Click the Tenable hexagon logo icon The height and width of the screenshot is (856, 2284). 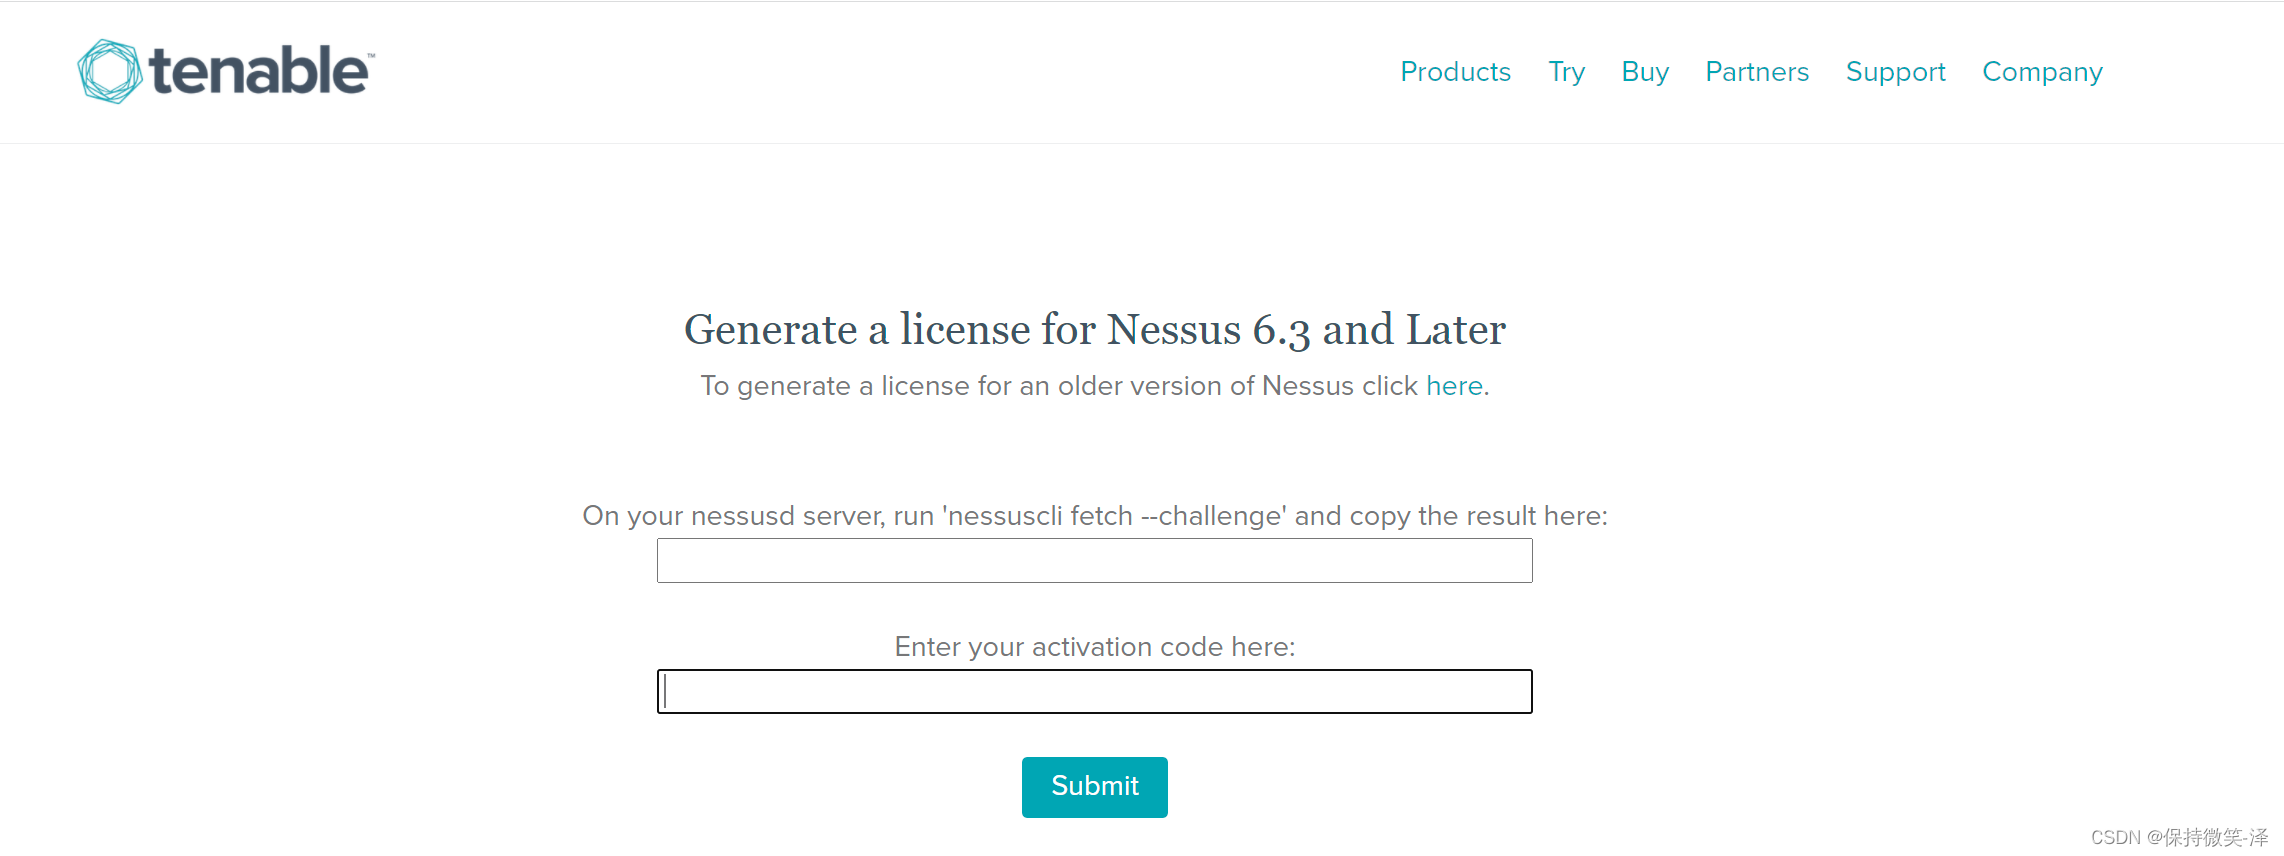pyautogui.click(x=109, y=71)
